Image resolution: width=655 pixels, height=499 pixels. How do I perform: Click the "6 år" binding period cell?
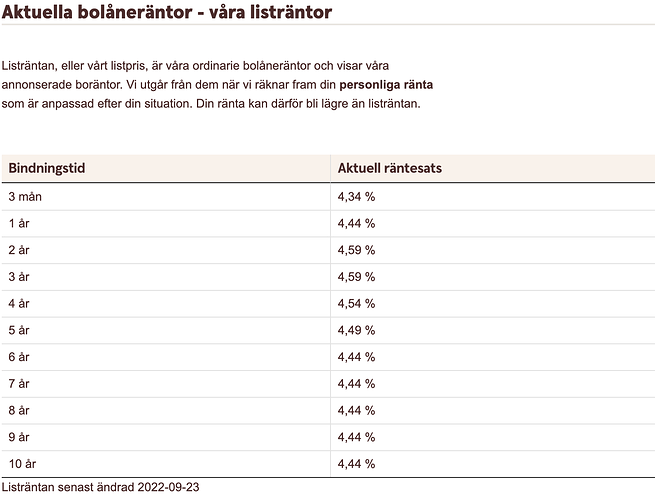click(19, 357)
